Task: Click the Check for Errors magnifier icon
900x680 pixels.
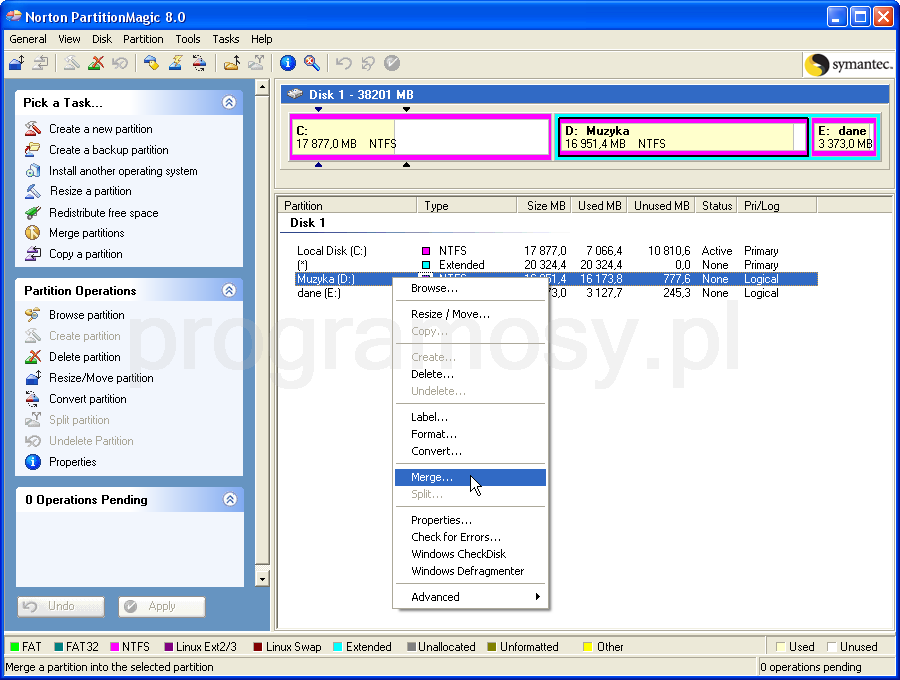Action: point(312,63)
